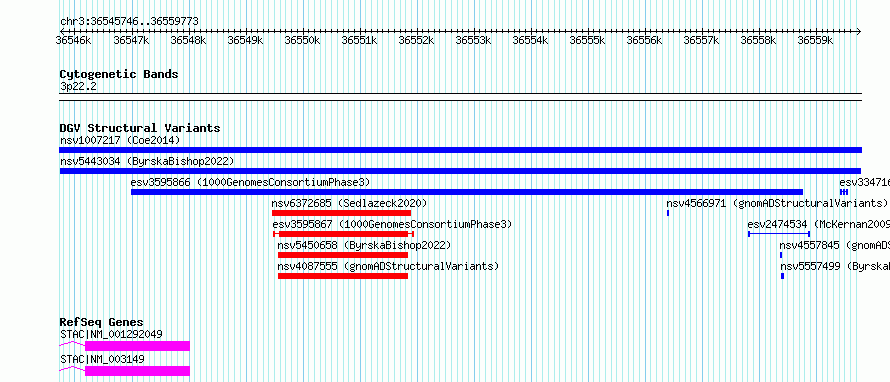Click the 36547k ruler tick label

pyautogui.click(x=132, y=40)
